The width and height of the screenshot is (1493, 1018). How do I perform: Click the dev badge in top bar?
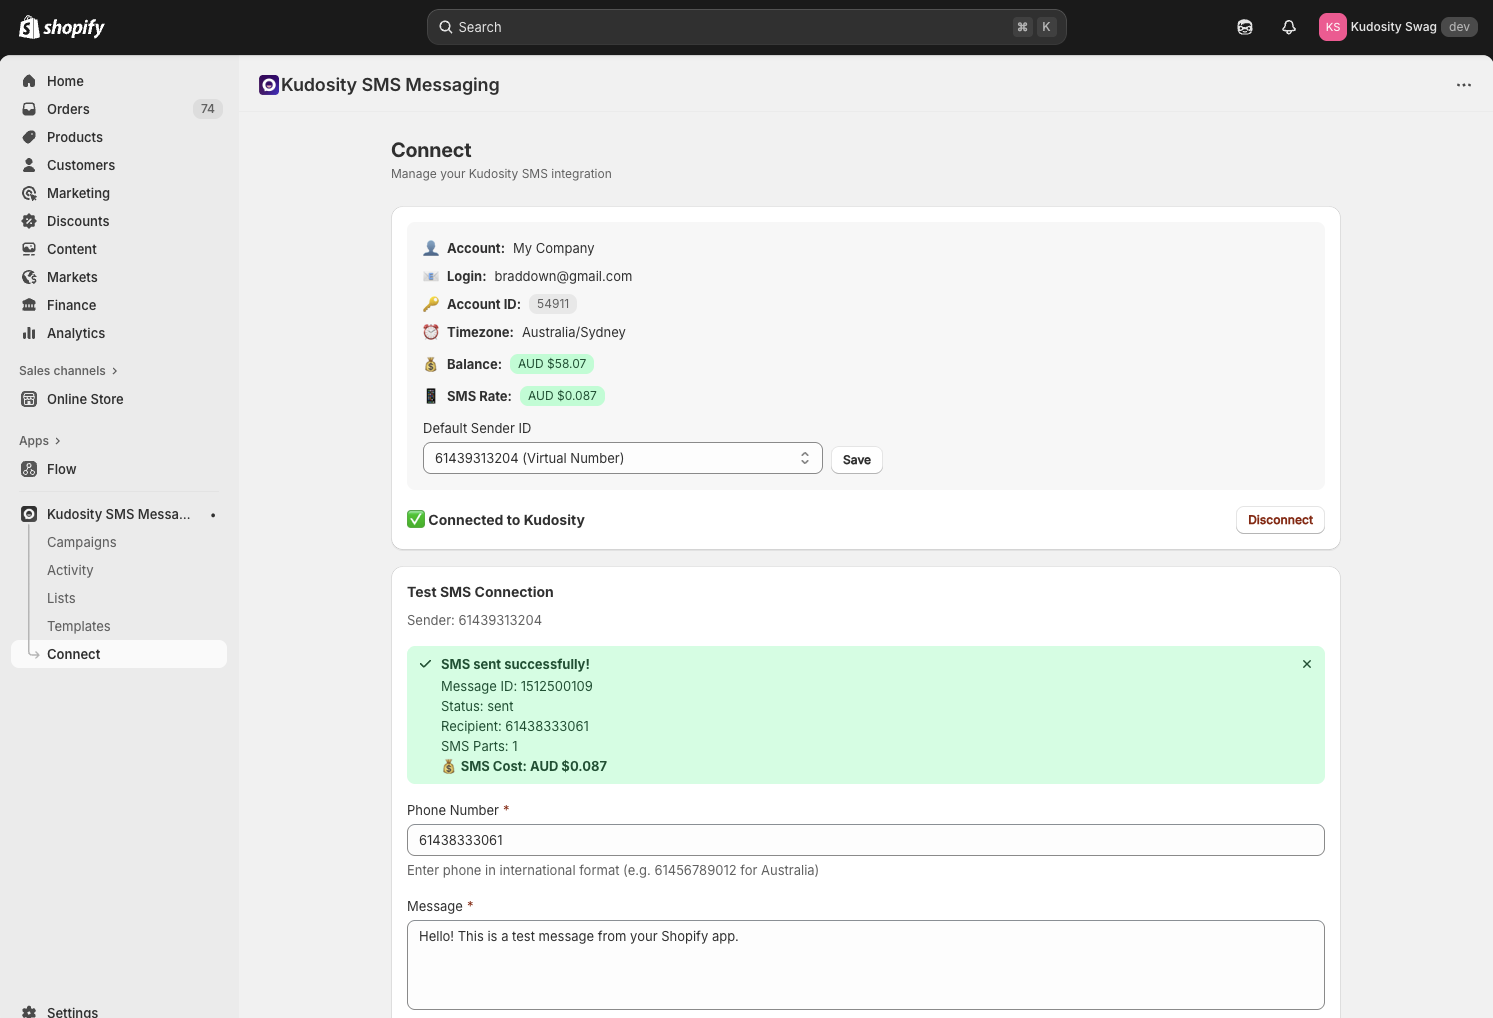coord(1460,27)
